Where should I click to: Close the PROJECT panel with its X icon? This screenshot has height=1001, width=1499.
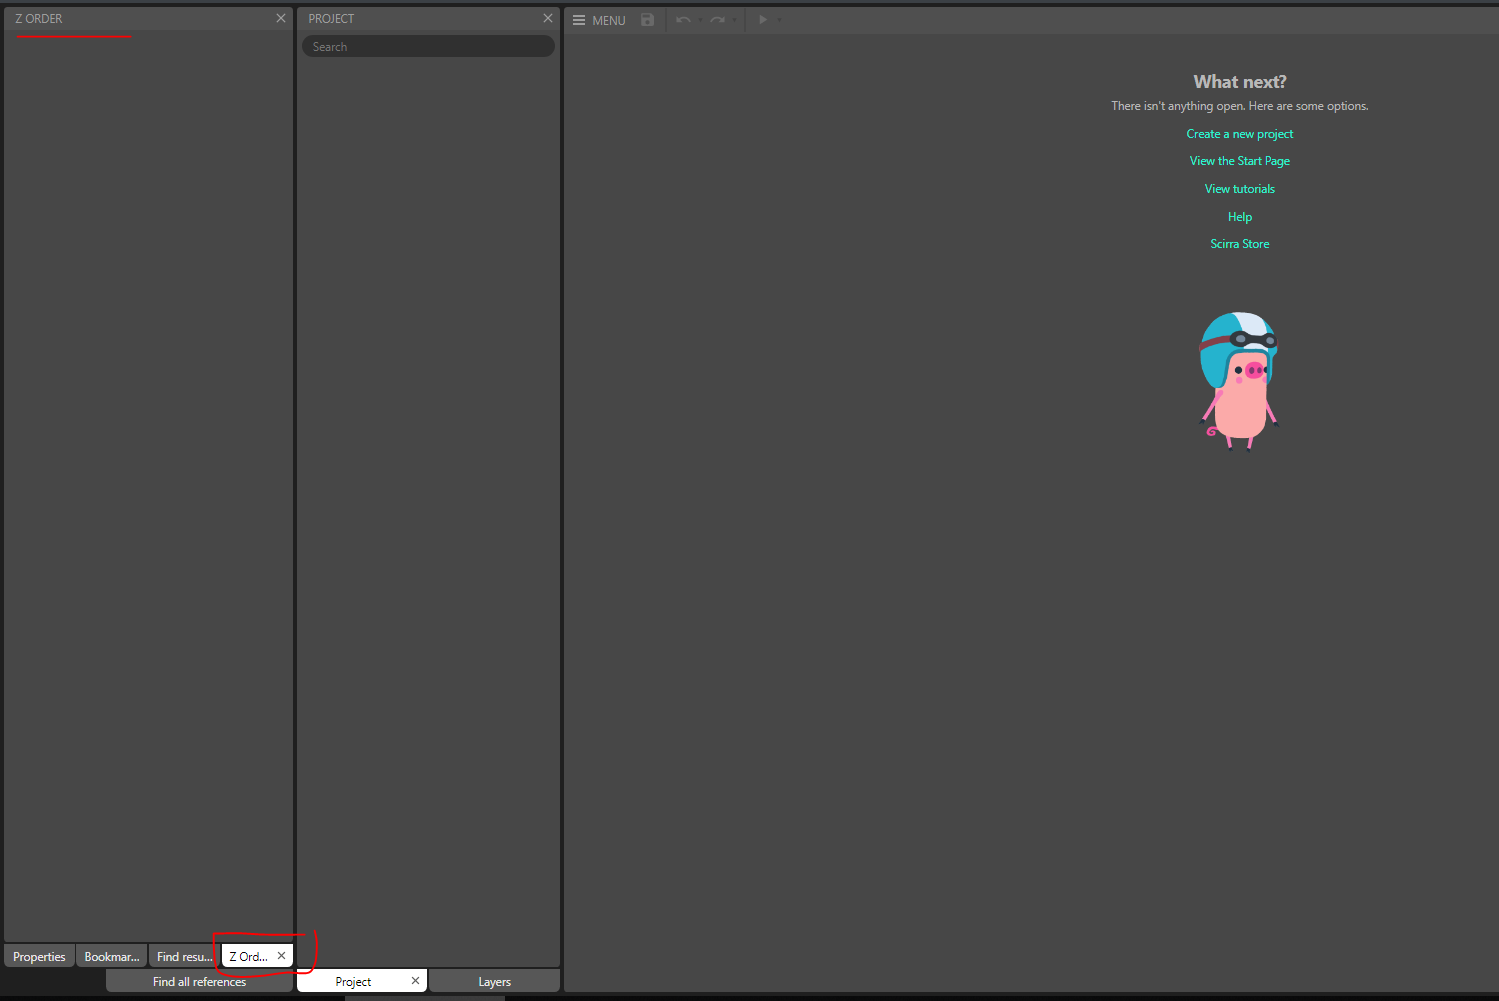[x=548, y=17]
